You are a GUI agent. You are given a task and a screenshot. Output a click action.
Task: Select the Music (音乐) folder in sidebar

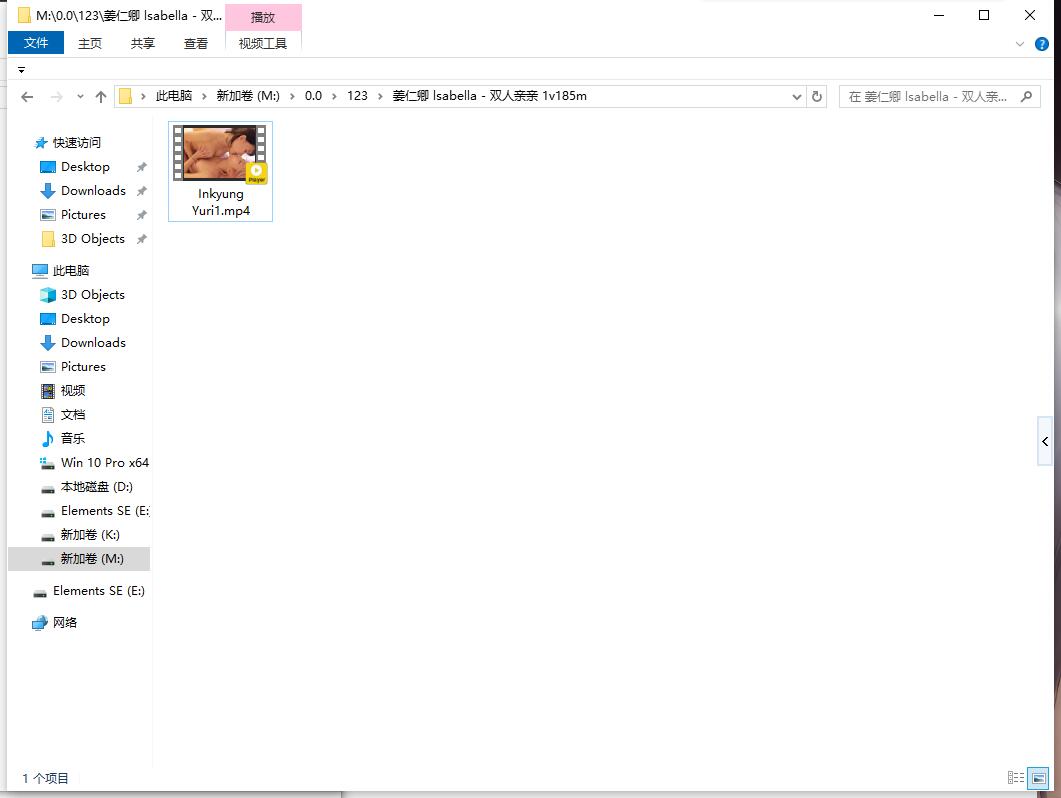[72, 438]
